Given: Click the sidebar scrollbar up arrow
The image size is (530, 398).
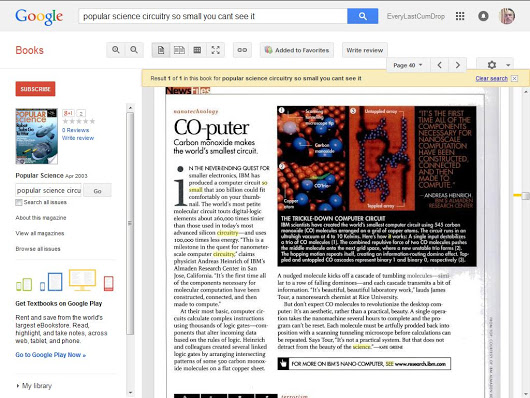Looking at the screenshot, I should click(130, 108).
